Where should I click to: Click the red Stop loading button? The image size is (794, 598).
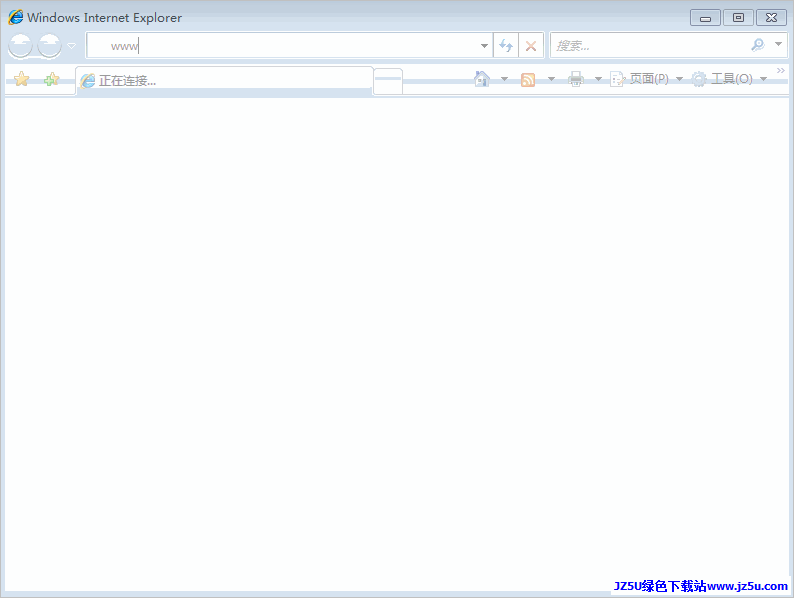tap(531, 46)
